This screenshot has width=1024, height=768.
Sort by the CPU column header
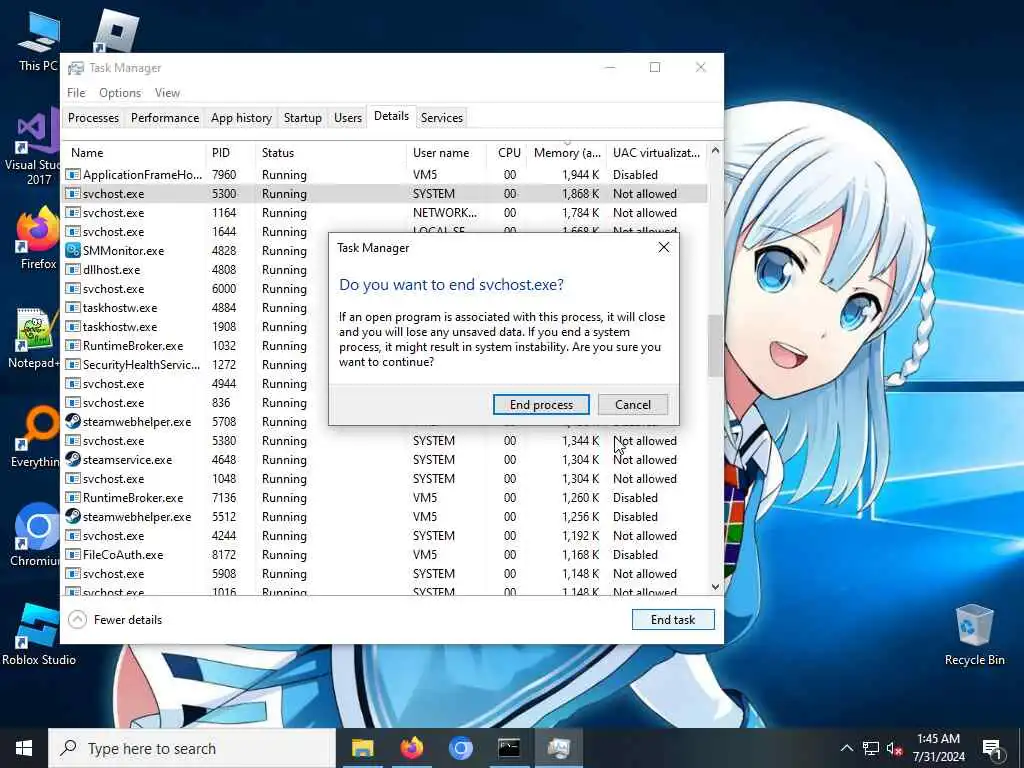pos(509,153)
